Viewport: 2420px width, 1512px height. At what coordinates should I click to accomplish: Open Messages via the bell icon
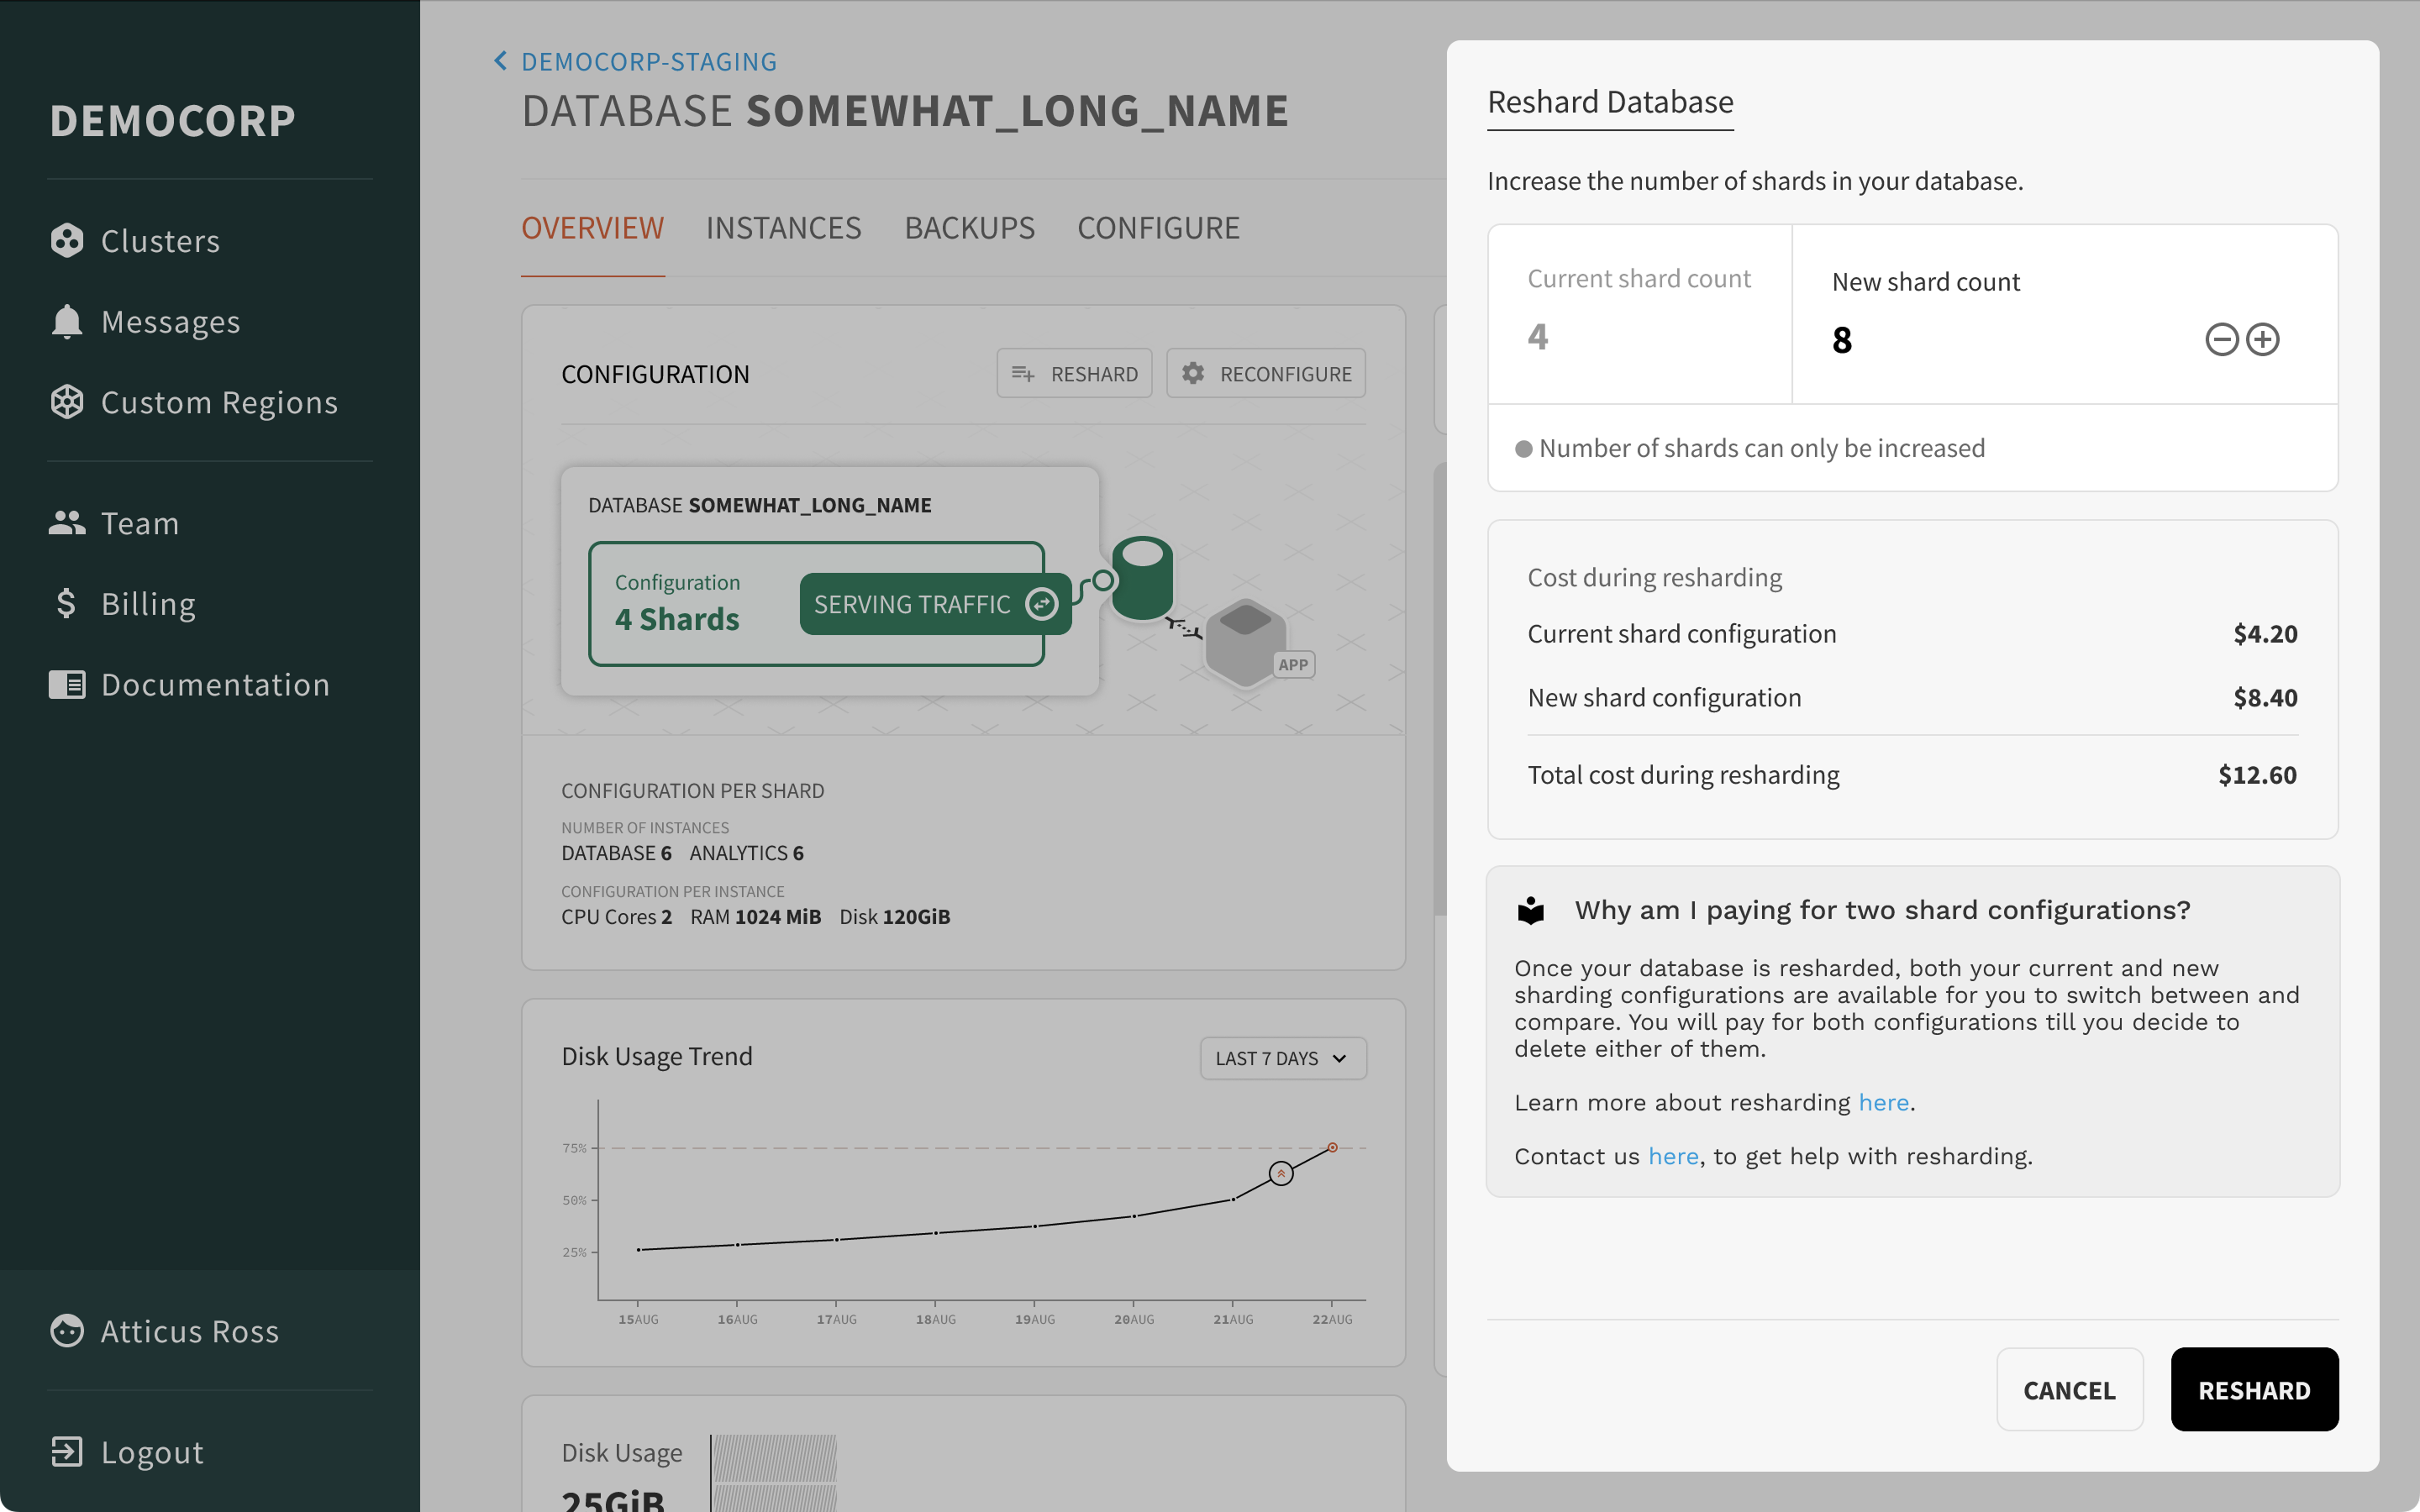point(67,322)
